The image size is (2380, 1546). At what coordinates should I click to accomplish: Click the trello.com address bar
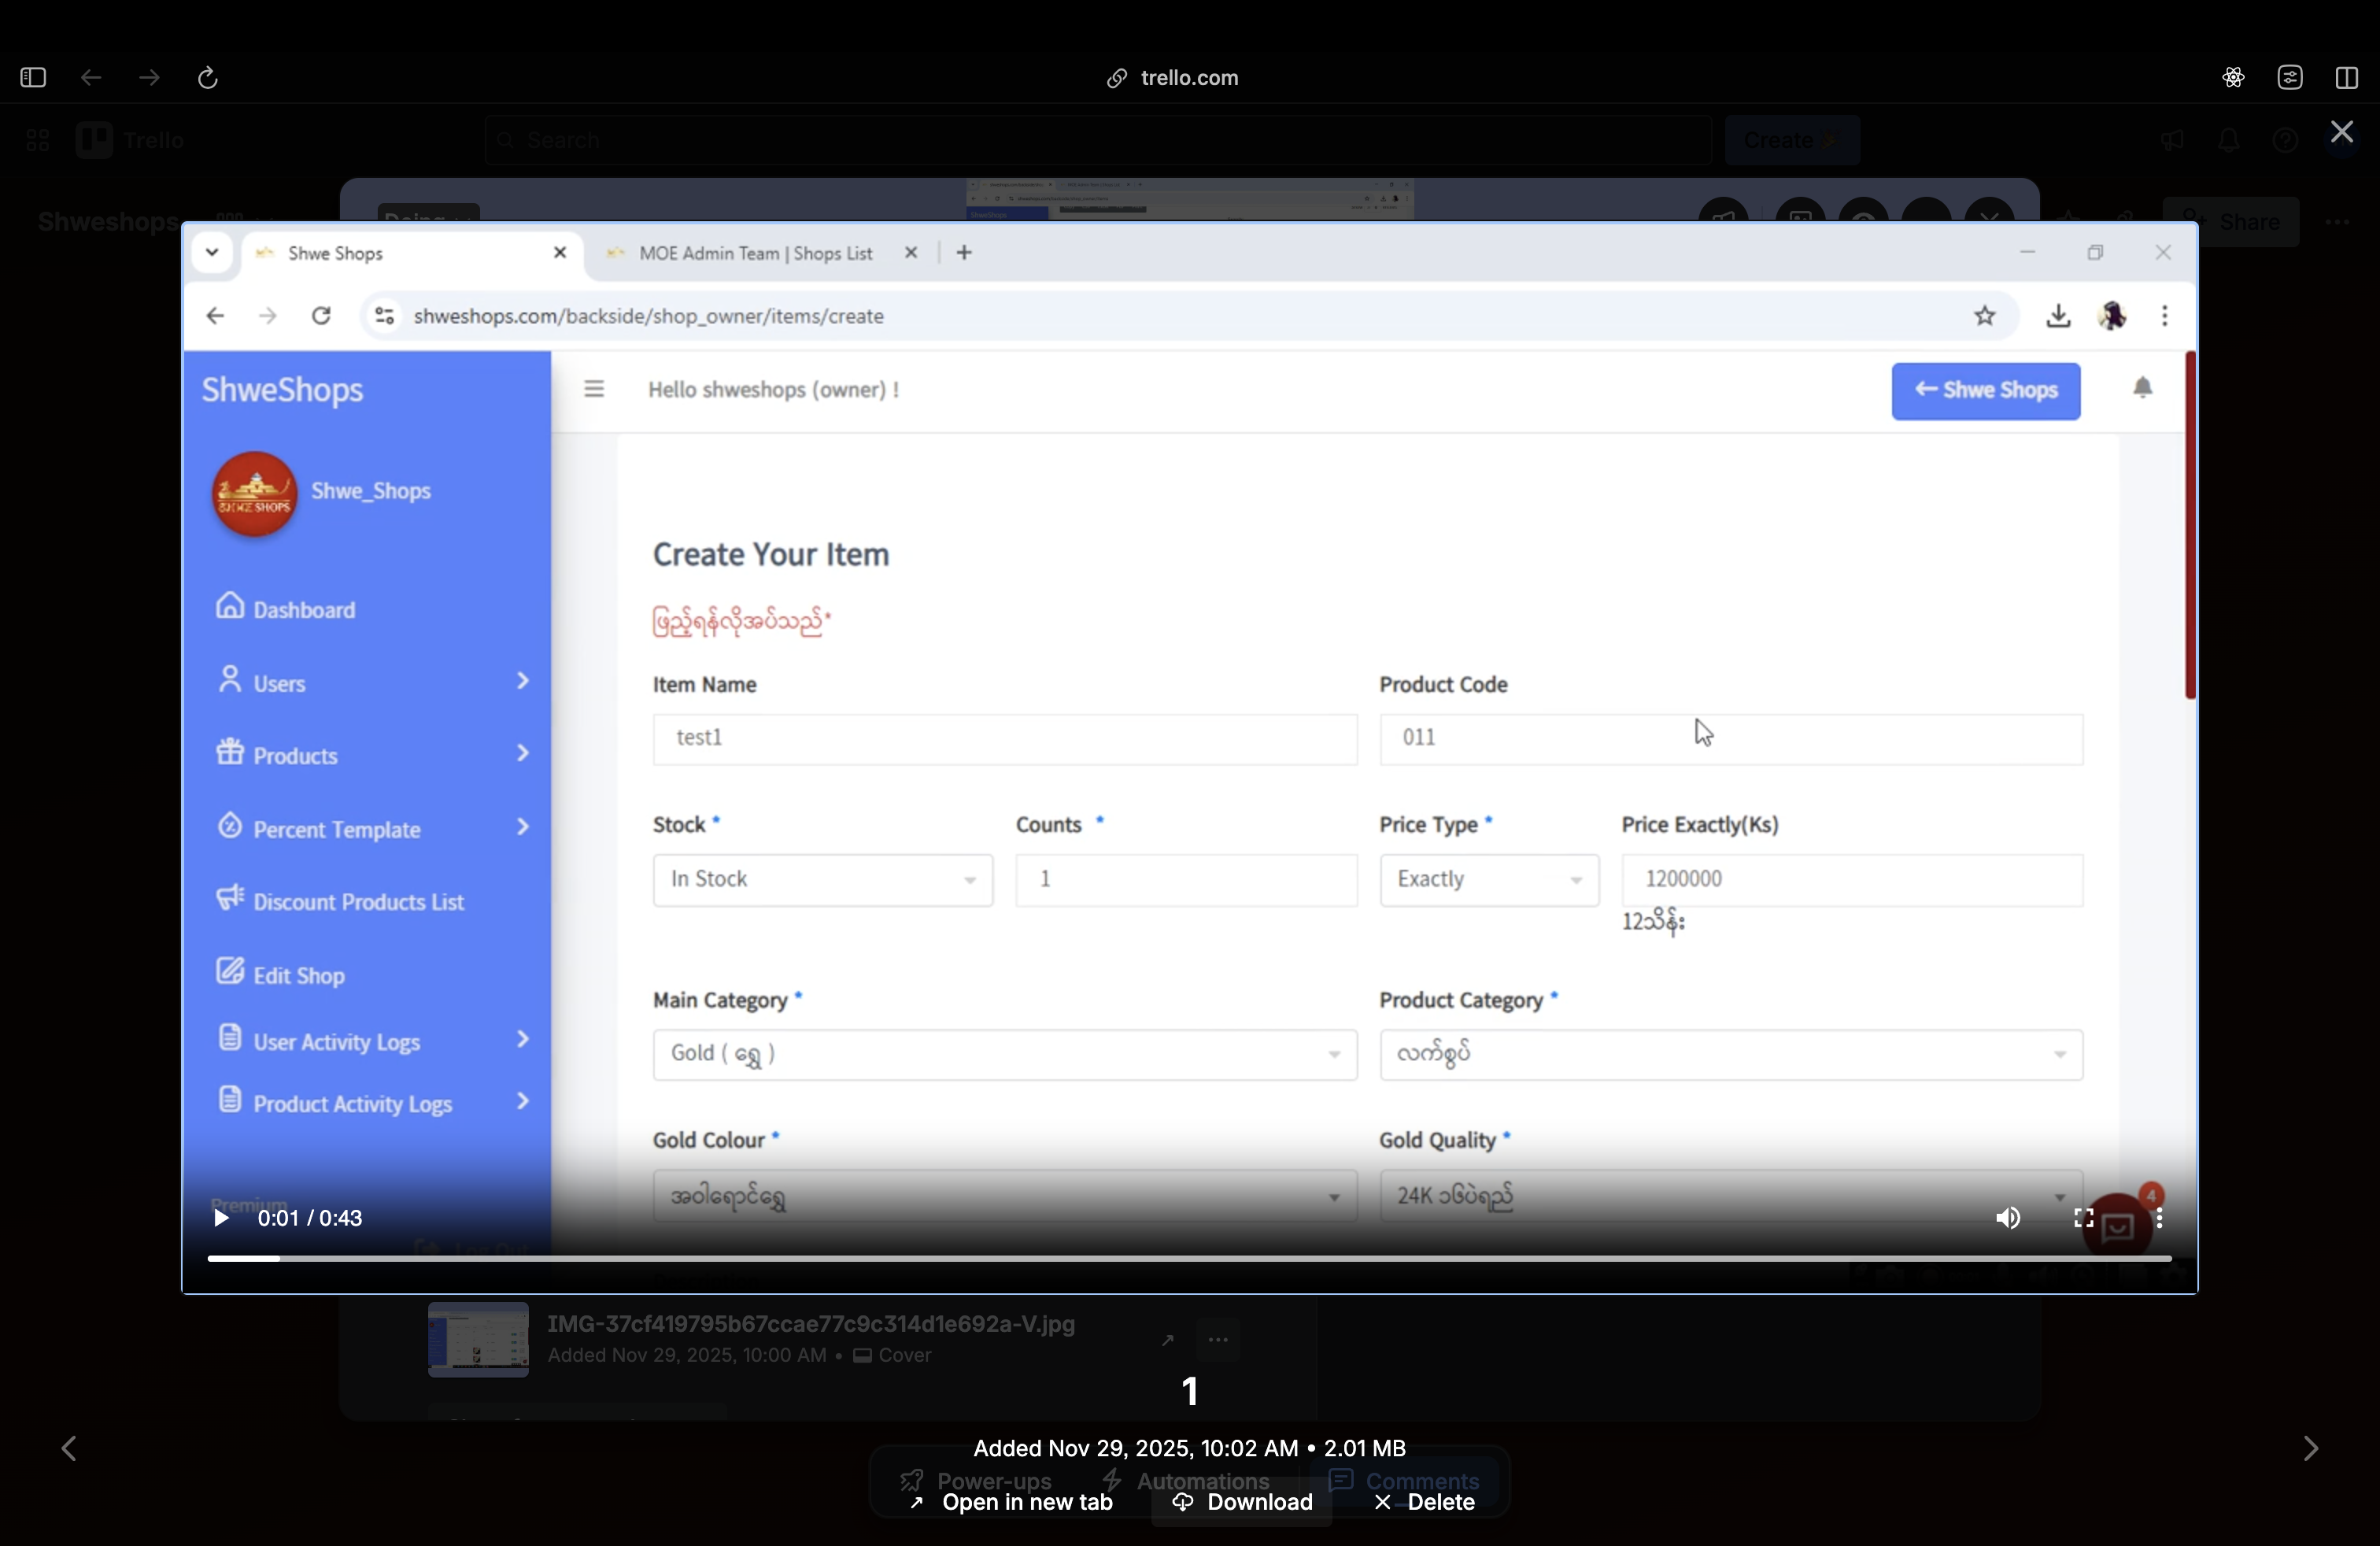click(x=1188, y=78)
